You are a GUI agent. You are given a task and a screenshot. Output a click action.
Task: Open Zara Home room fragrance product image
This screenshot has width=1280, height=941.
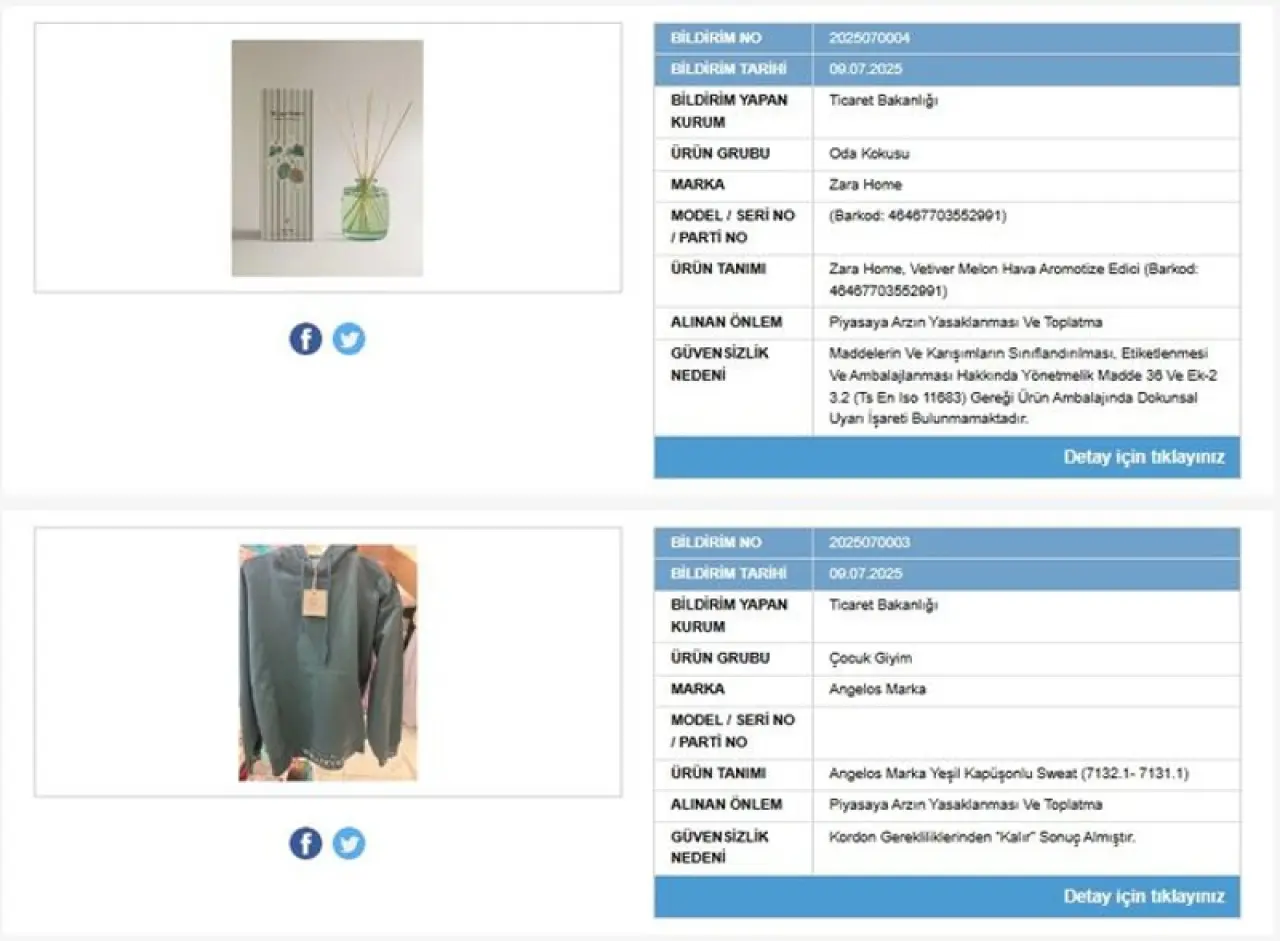click(x=327, y=158)
